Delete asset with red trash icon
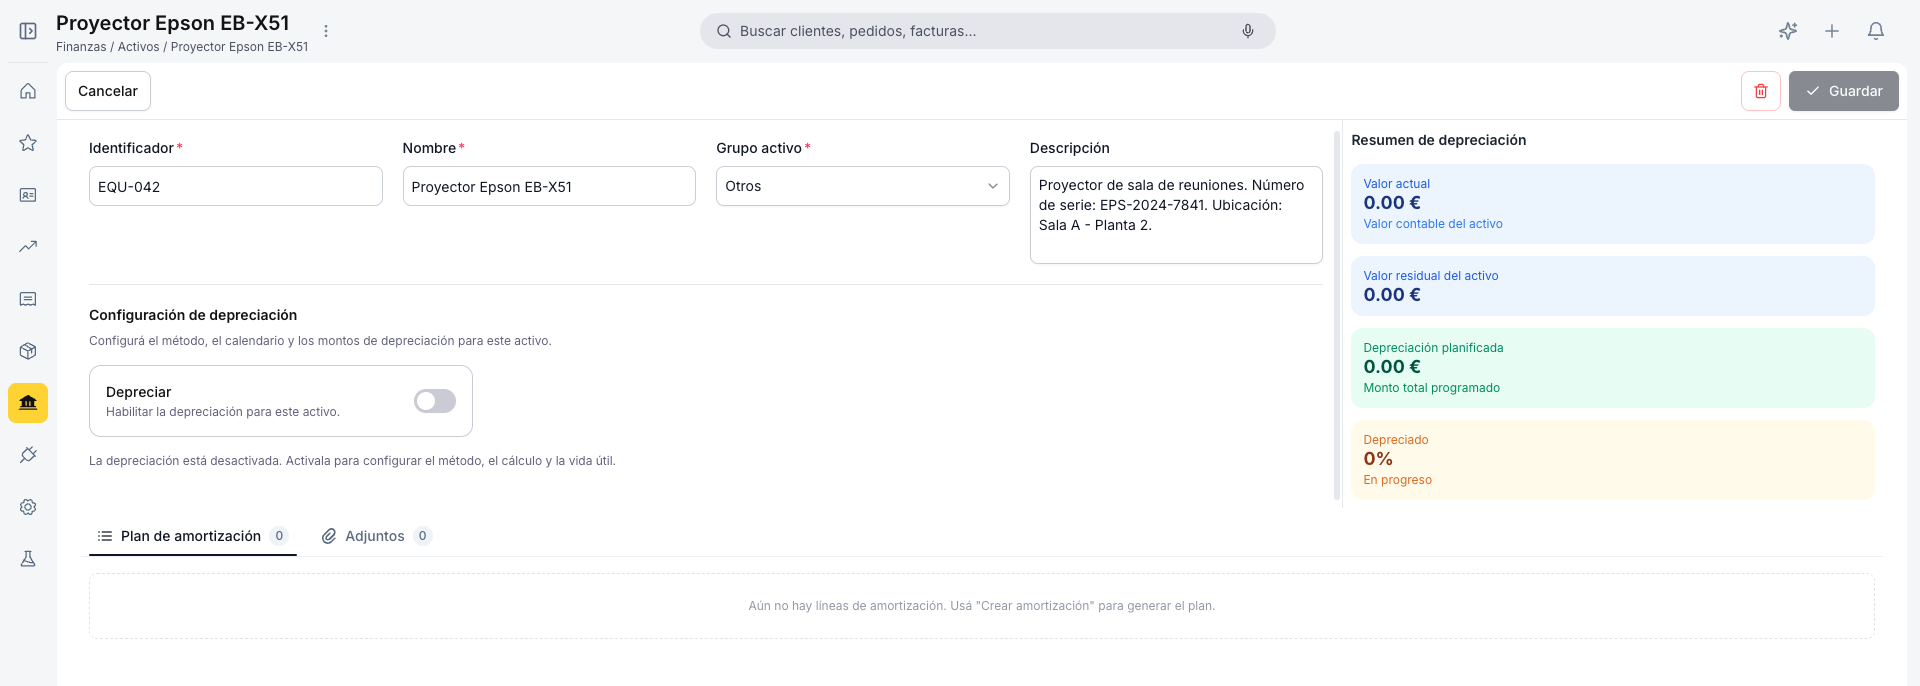1920x686 pixels. [1761, 91]
